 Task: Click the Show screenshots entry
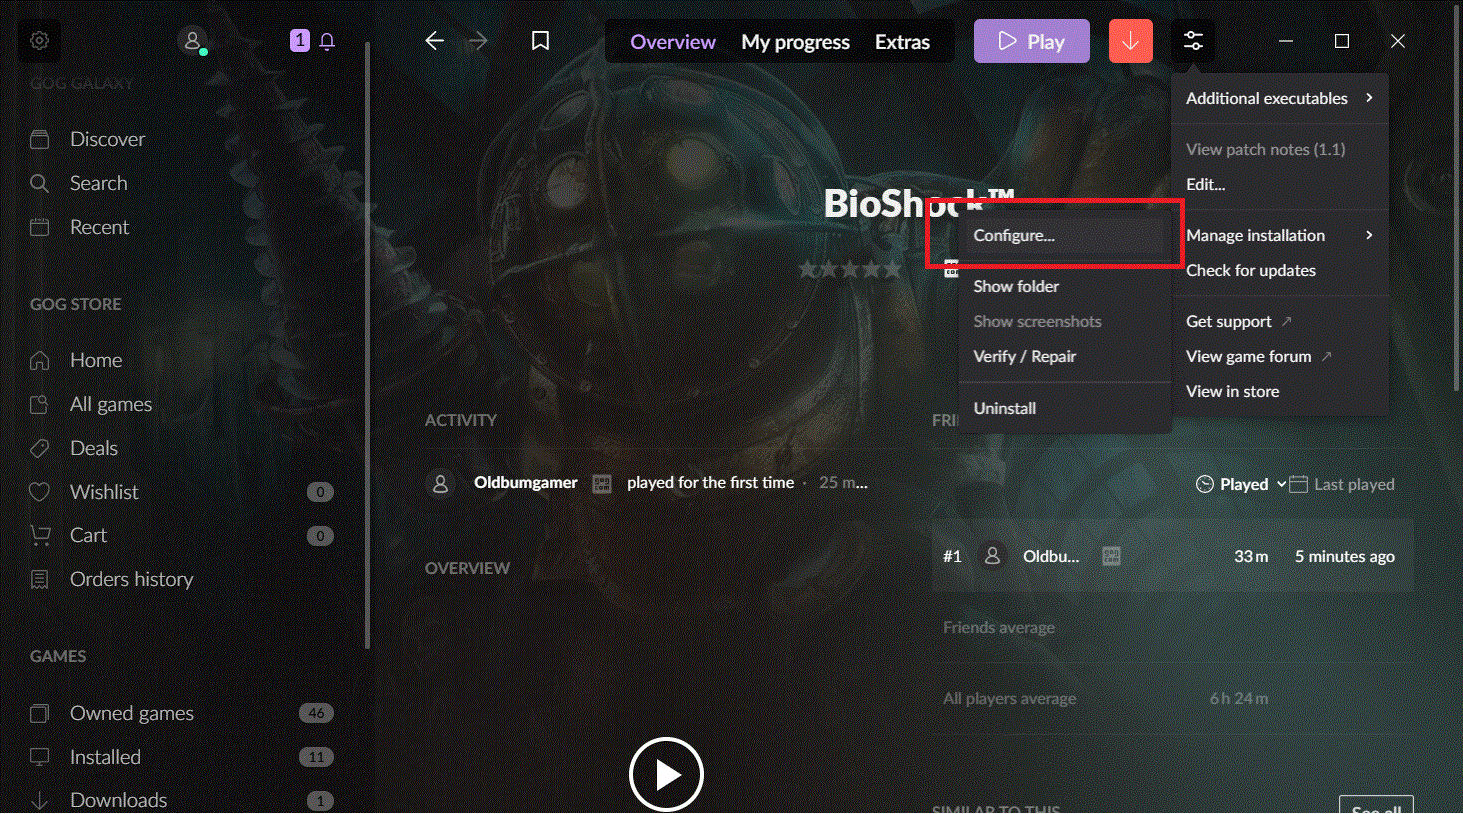pyautogui.click(x=1064, y=321)
